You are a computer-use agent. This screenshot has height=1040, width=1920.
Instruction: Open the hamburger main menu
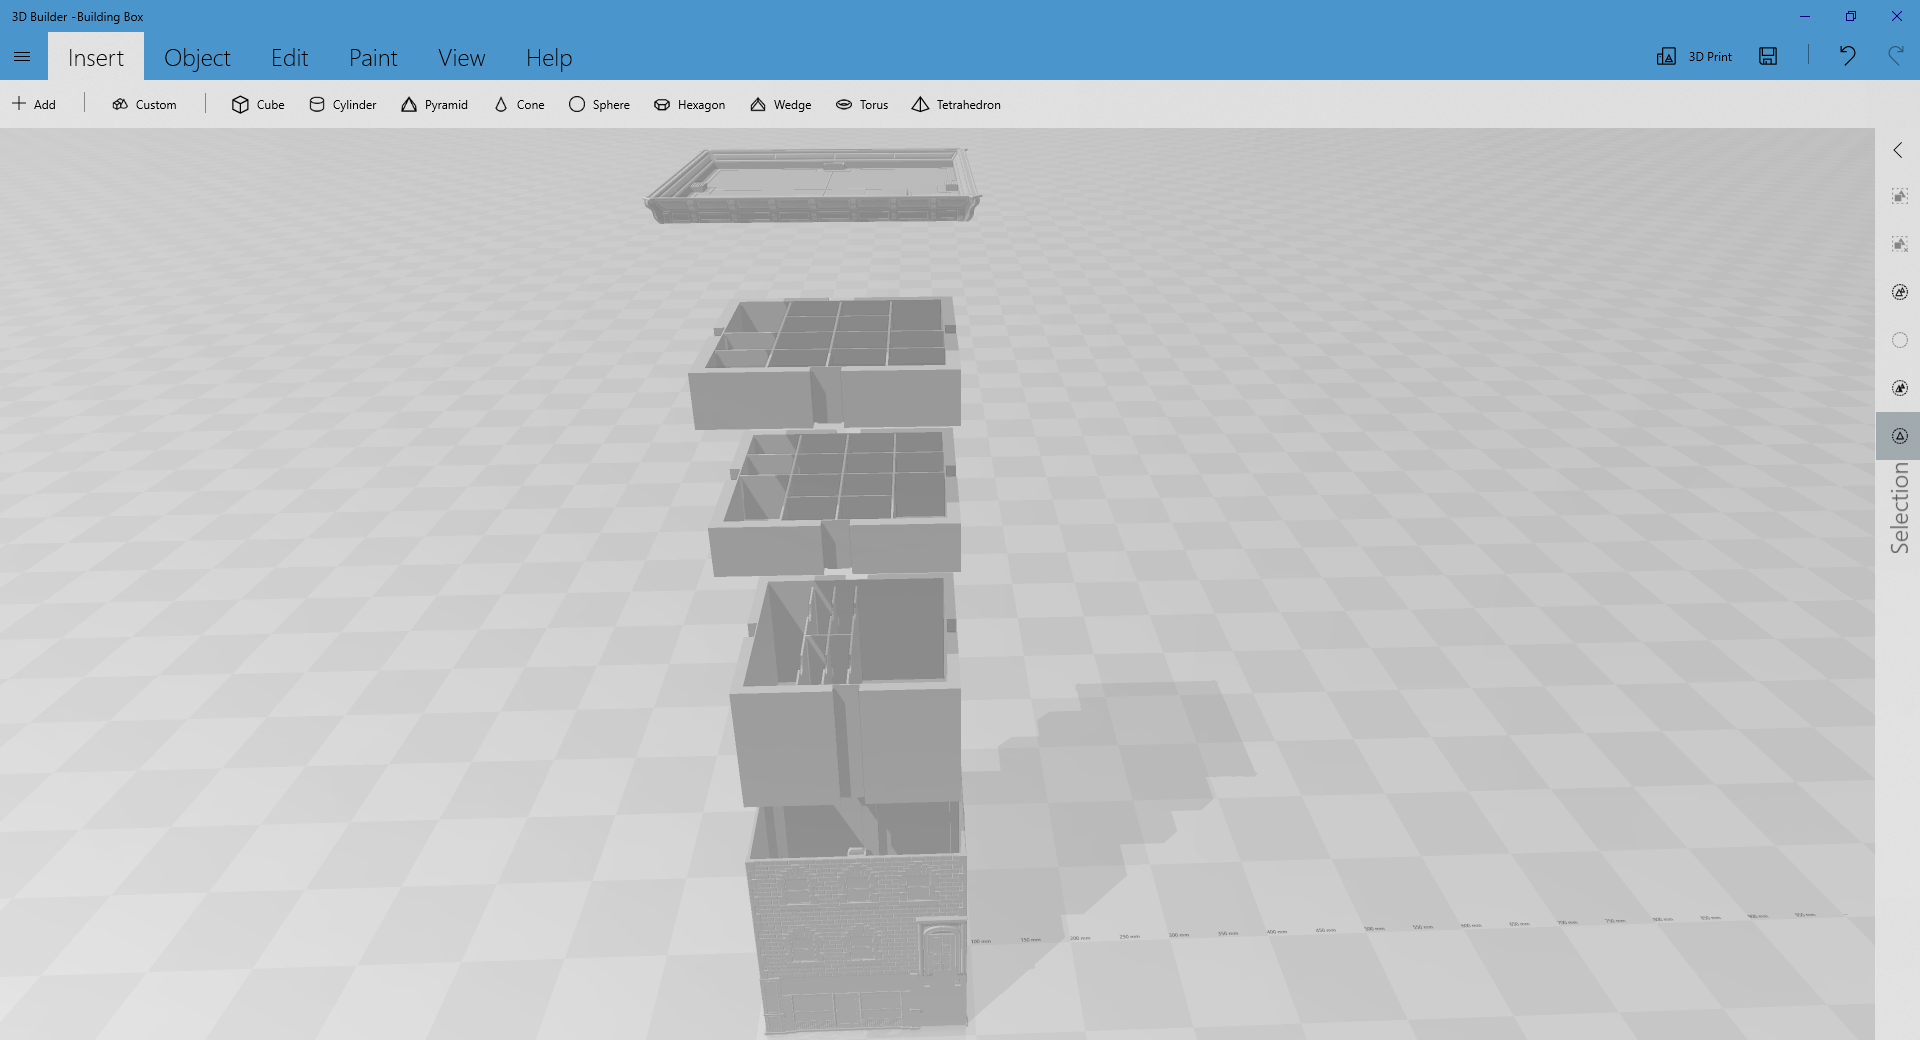coord(22,57)
